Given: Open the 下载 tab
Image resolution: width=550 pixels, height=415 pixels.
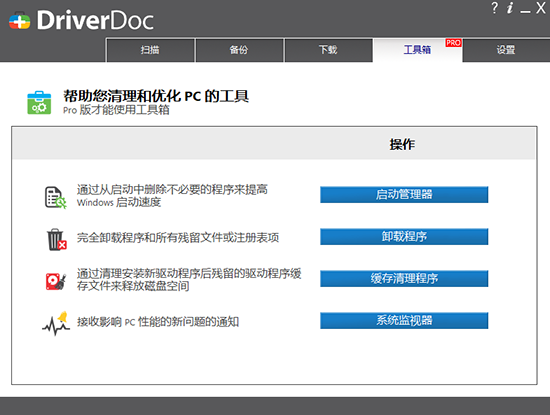Looking at the screenshot, I should pos(328,50).
